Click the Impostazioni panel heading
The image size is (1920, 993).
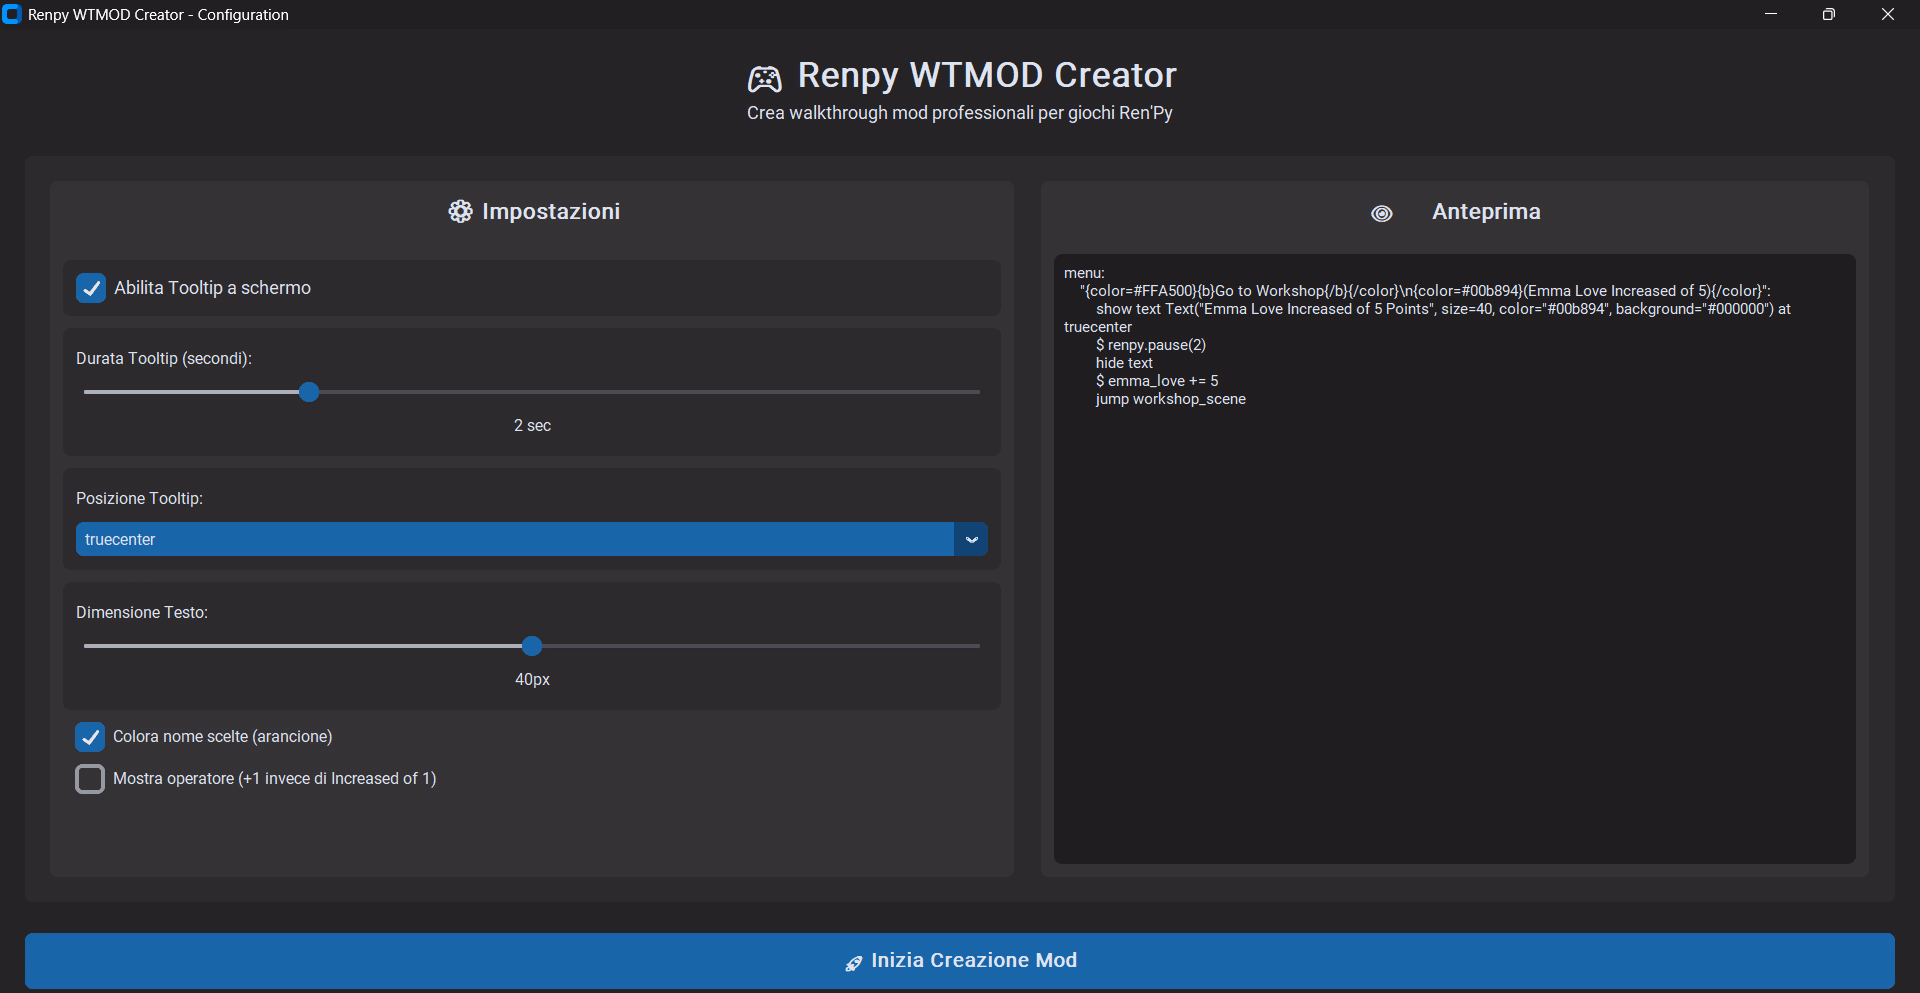tap(551, 212)
